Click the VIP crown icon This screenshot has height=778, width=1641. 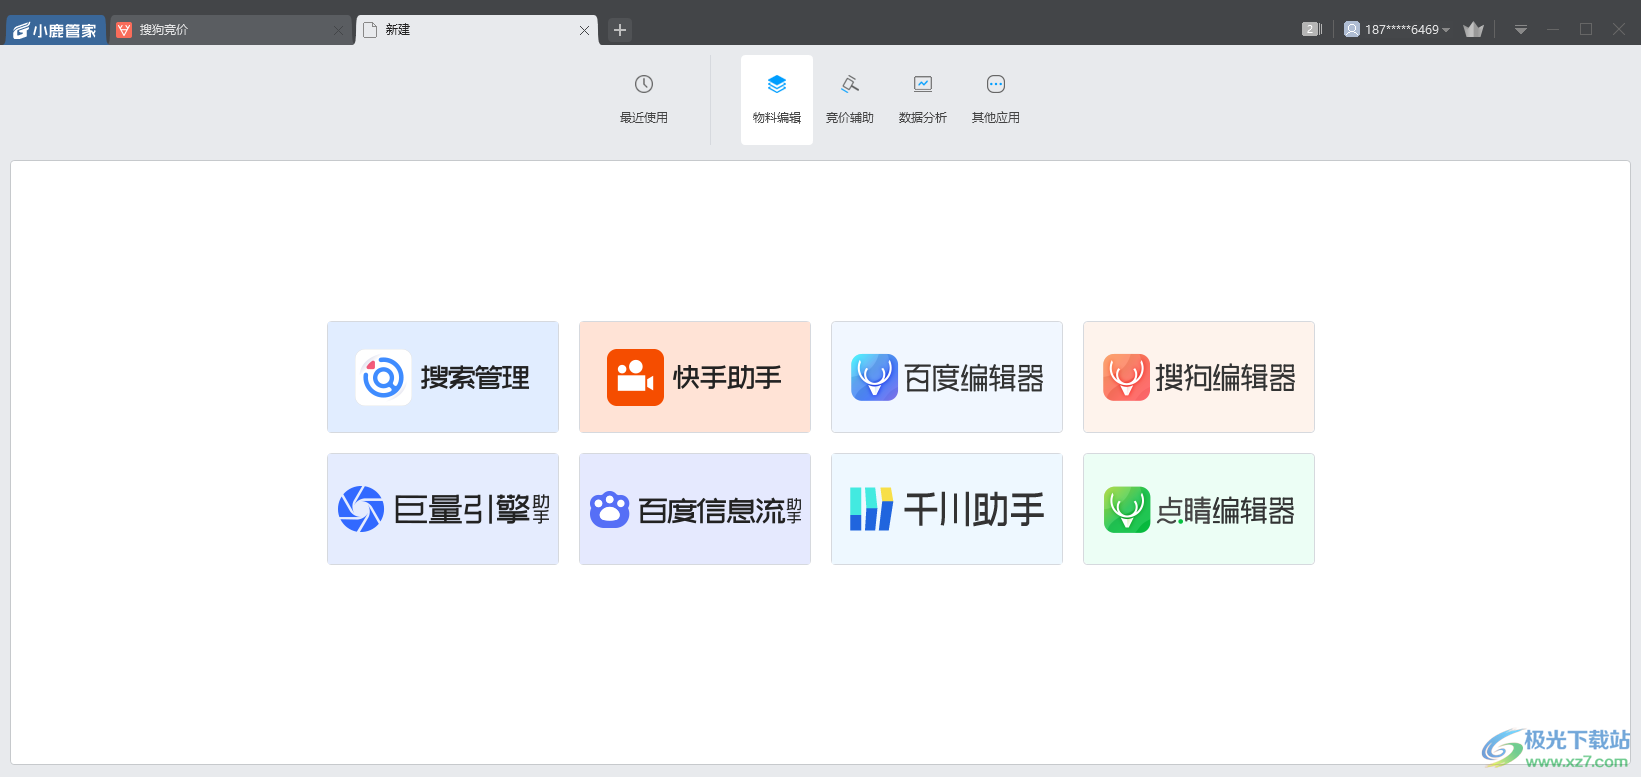point(1473,29)
